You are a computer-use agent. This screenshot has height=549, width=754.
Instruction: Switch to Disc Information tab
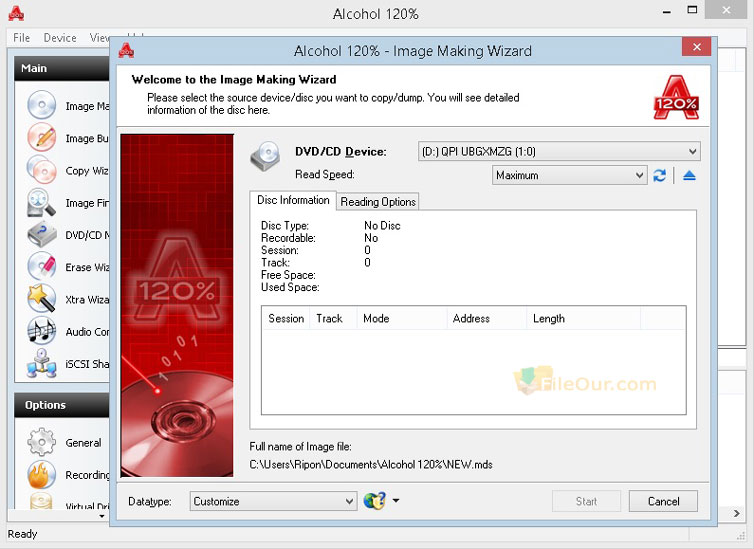[293, 200]
